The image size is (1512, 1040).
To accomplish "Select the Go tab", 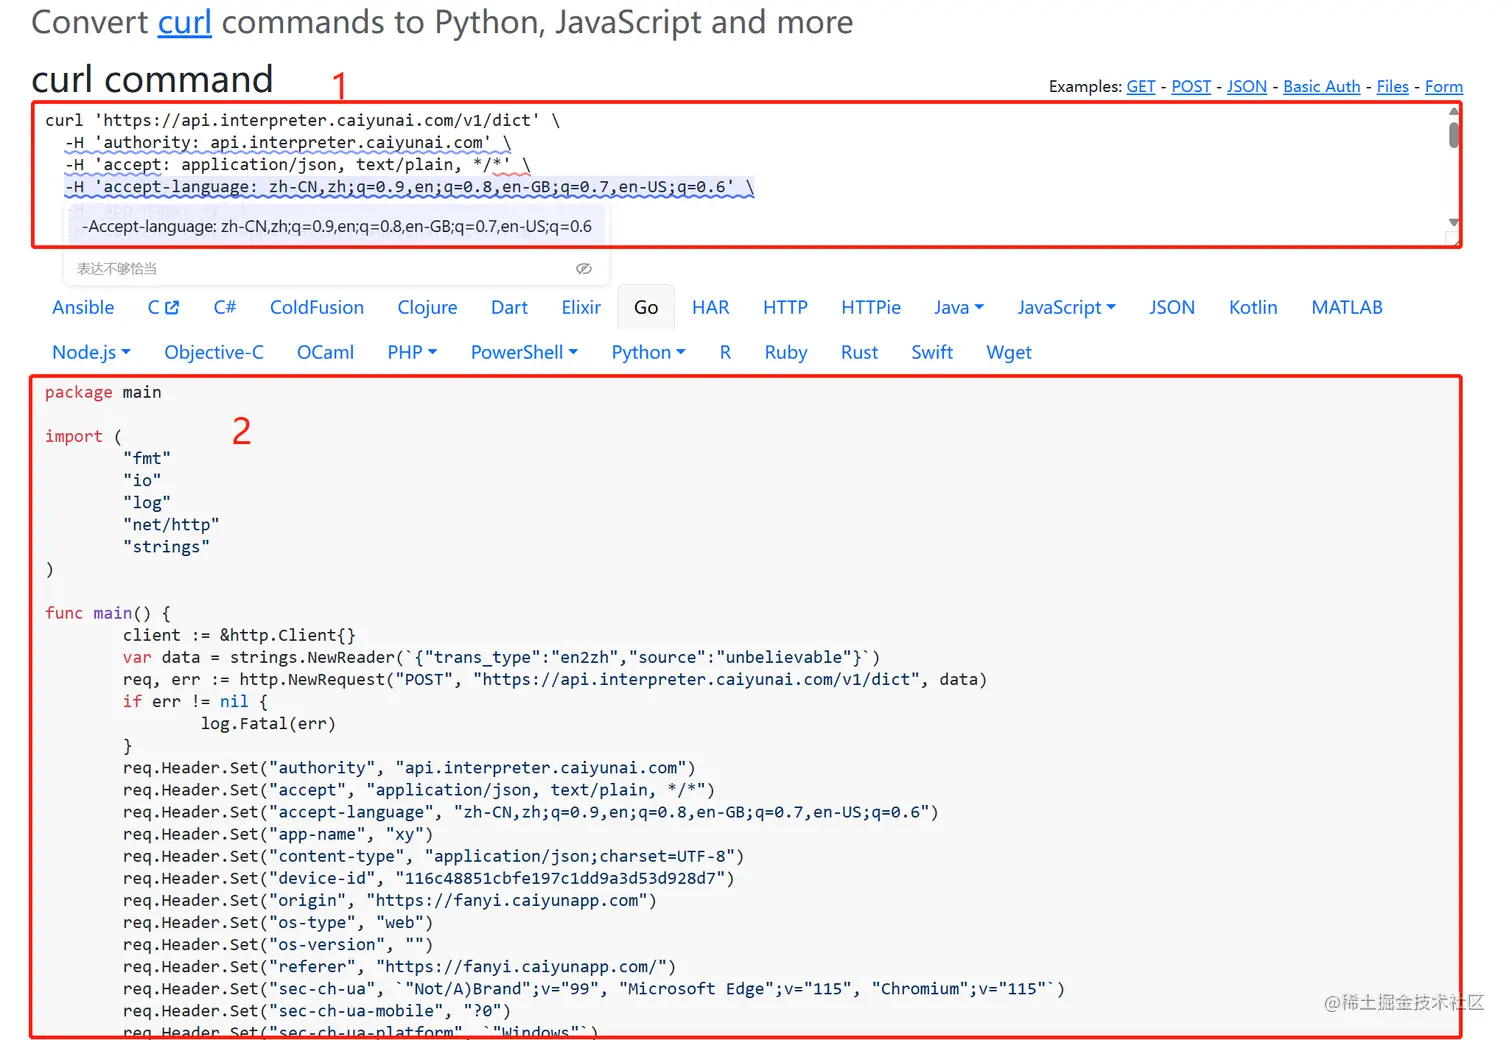I will click(646, 308).
